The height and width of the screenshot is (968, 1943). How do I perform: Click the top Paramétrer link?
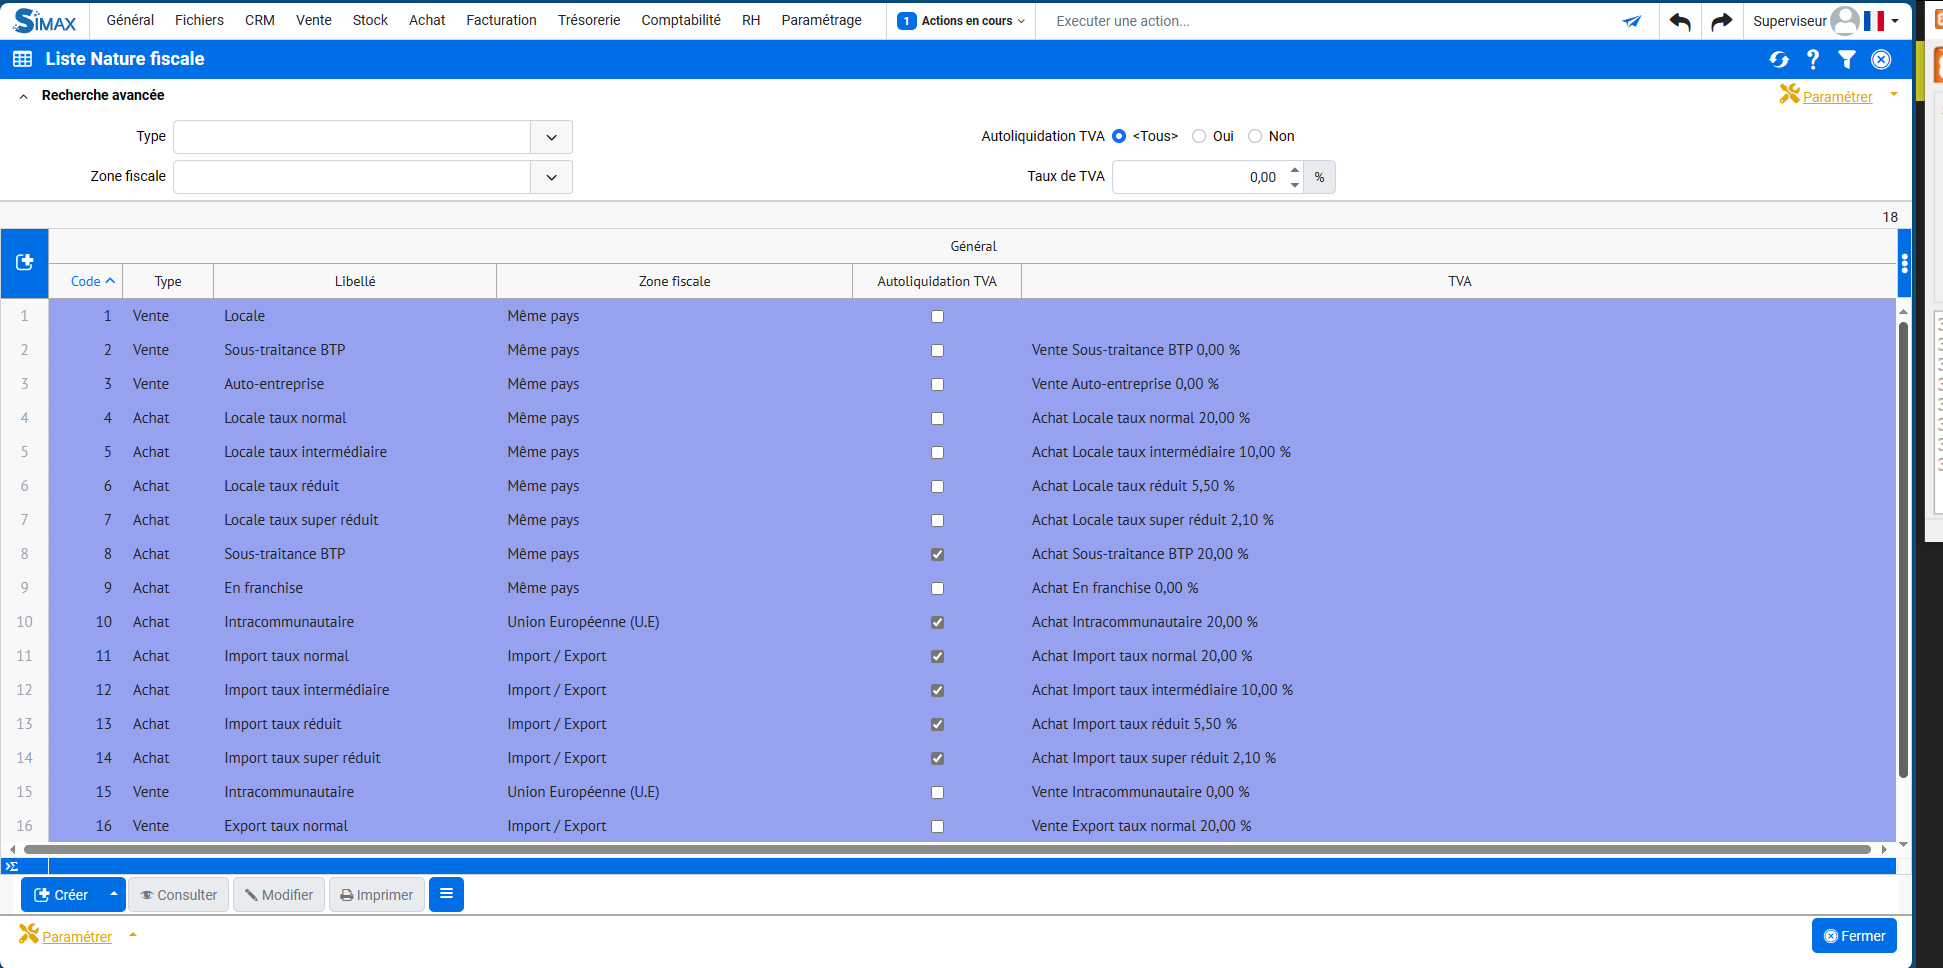pos(1837,97)
